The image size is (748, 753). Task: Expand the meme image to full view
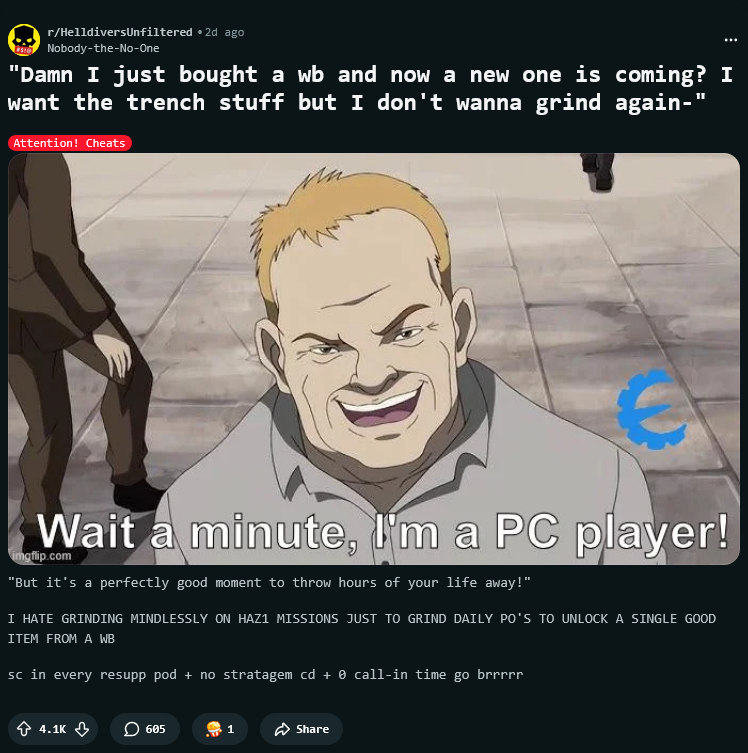tap(374, 359)
